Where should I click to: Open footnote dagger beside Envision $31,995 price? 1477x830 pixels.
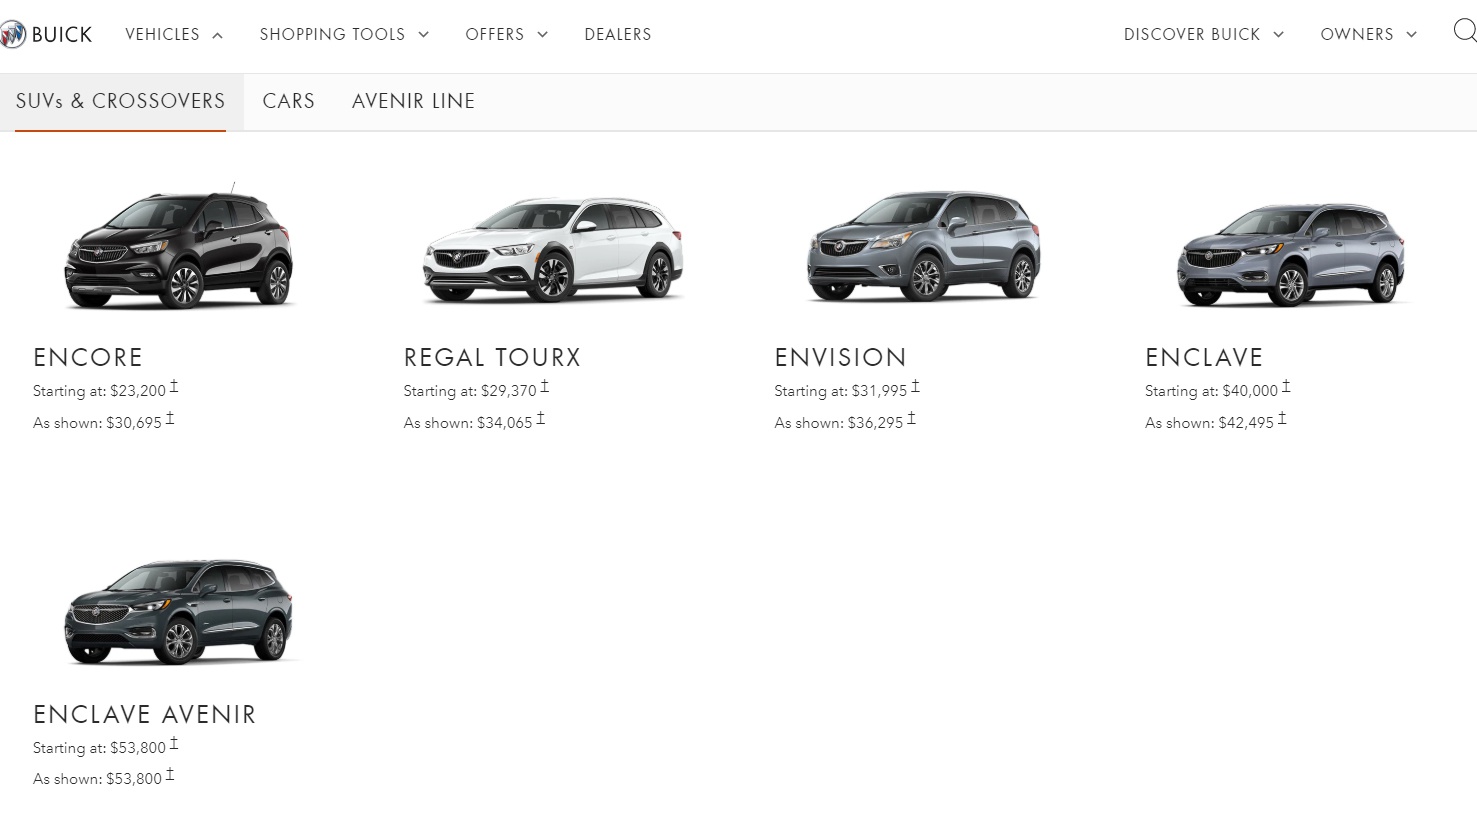pos(915,386)
